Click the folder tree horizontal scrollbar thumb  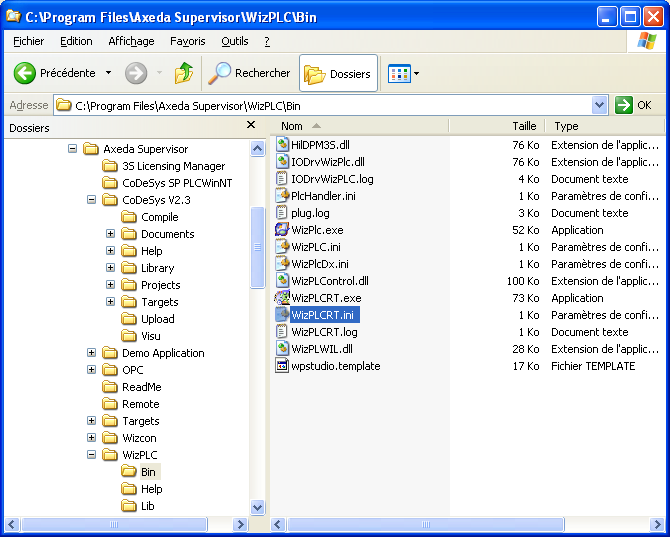pos(114,524)
